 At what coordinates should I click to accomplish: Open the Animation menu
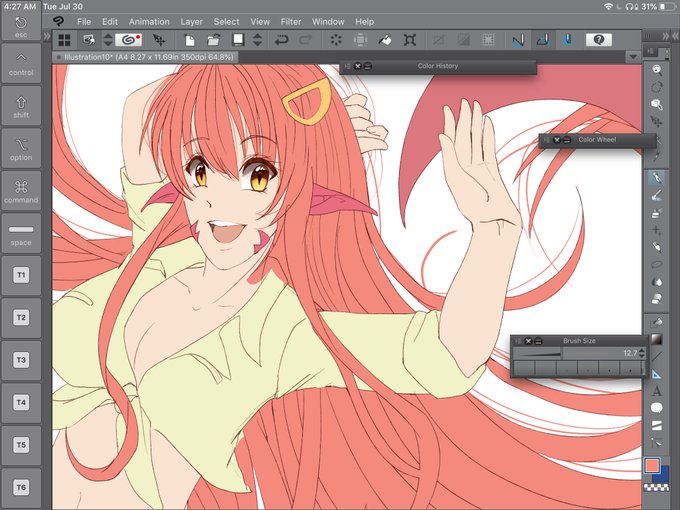click(149, 22)
